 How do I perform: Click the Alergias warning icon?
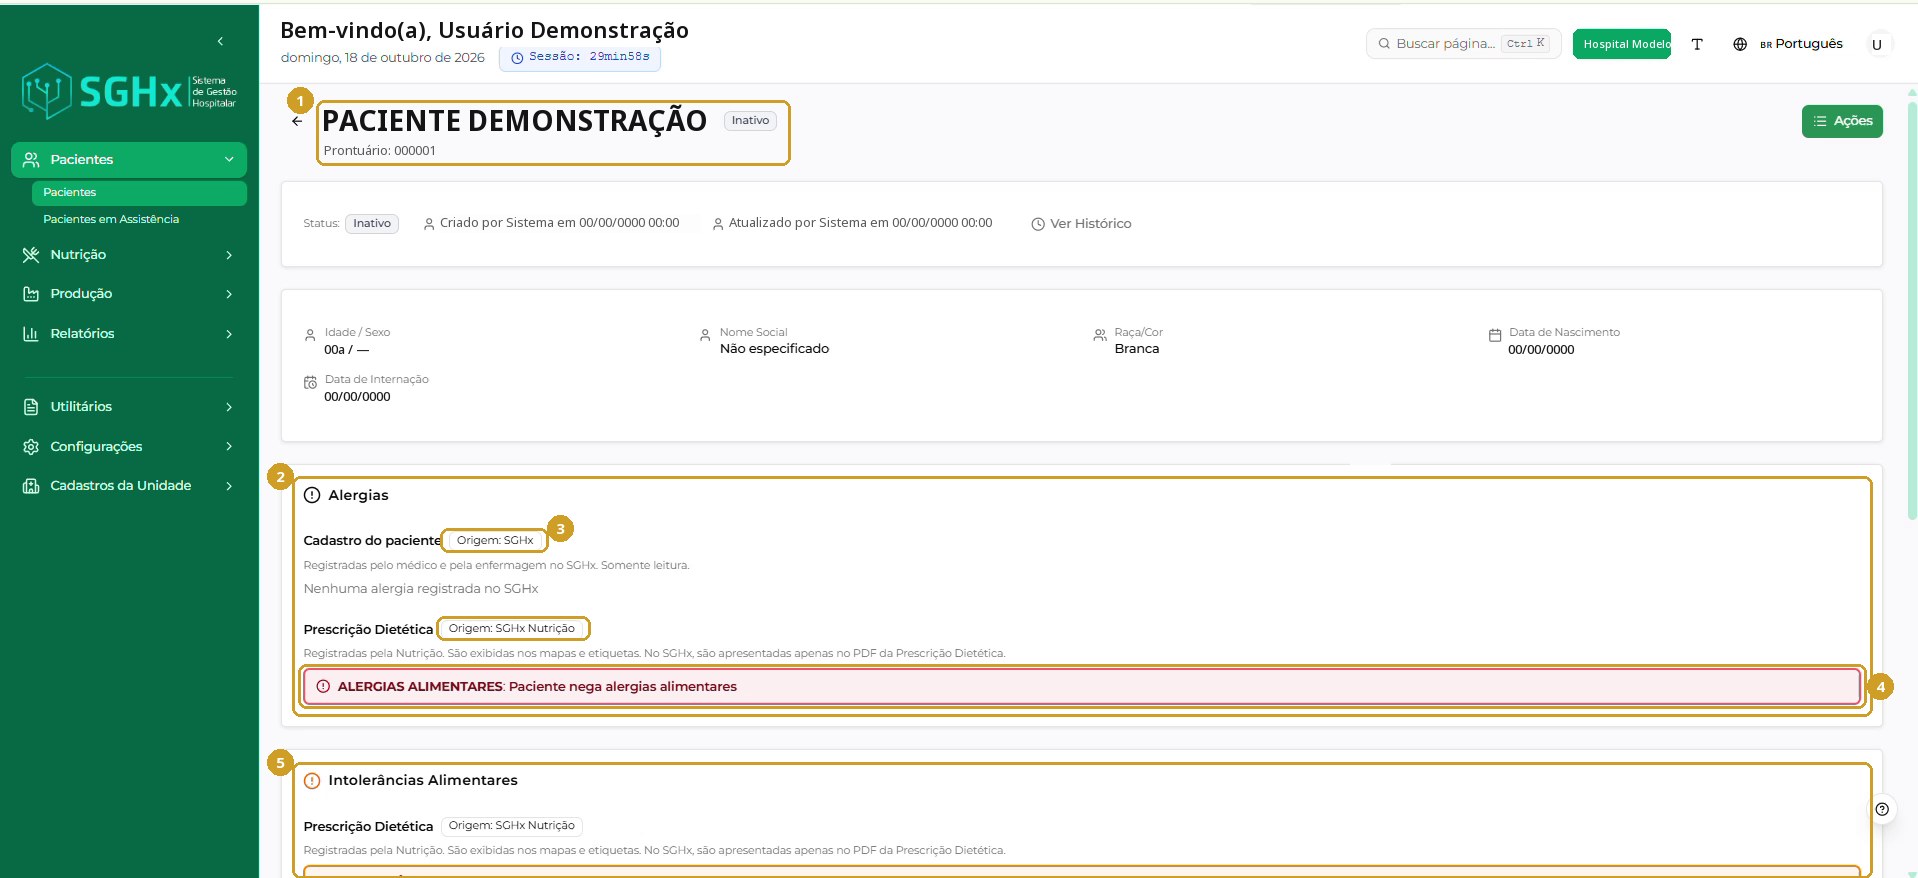(312, 495)
